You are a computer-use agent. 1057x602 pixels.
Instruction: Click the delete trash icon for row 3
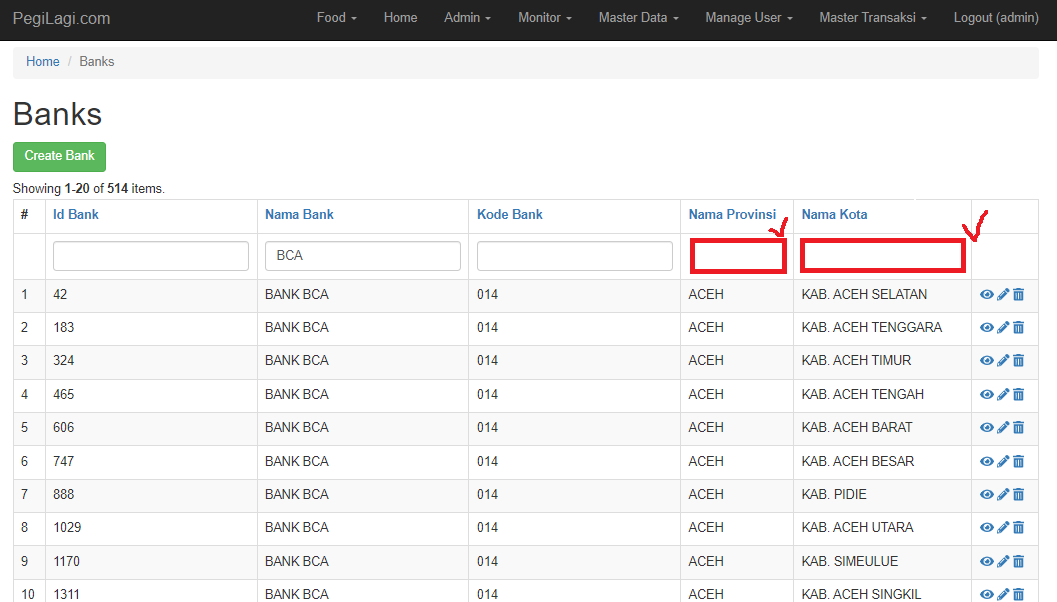coord(1019,361)
